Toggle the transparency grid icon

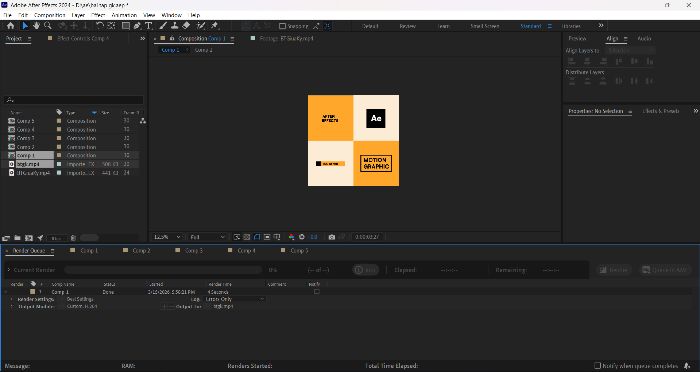click(247, 237)
